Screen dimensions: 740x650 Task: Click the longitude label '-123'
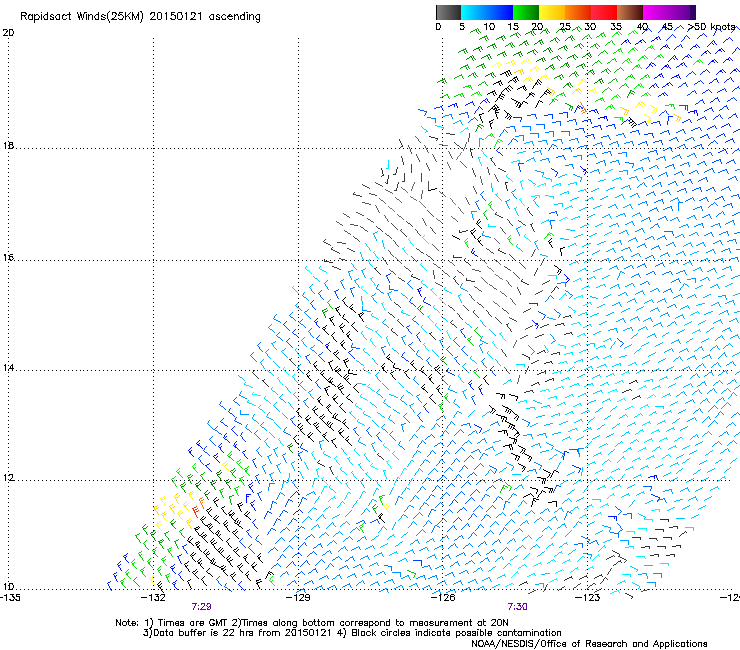point(588,598)
